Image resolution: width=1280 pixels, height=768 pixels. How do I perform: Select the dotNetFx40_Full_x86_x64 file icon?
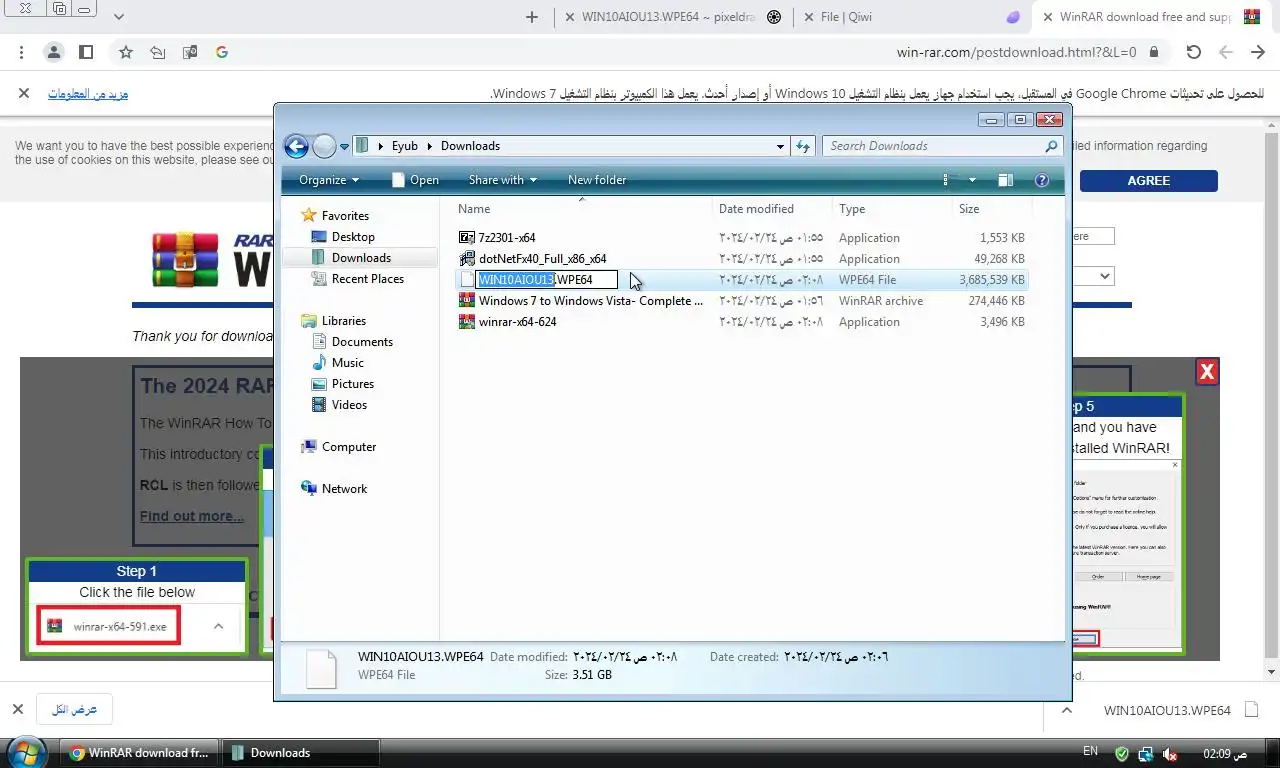point(467,259)
